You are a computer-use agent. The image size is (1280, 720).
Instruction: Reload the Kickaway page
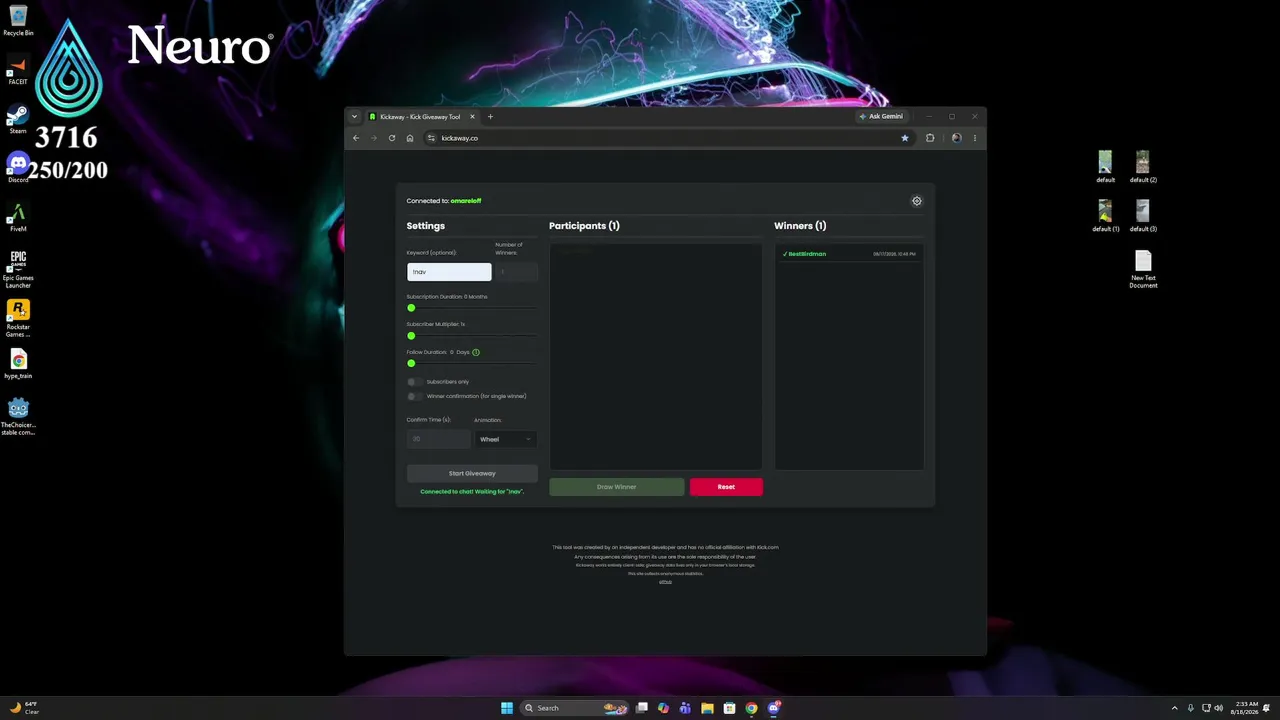[x=392, y=138]
